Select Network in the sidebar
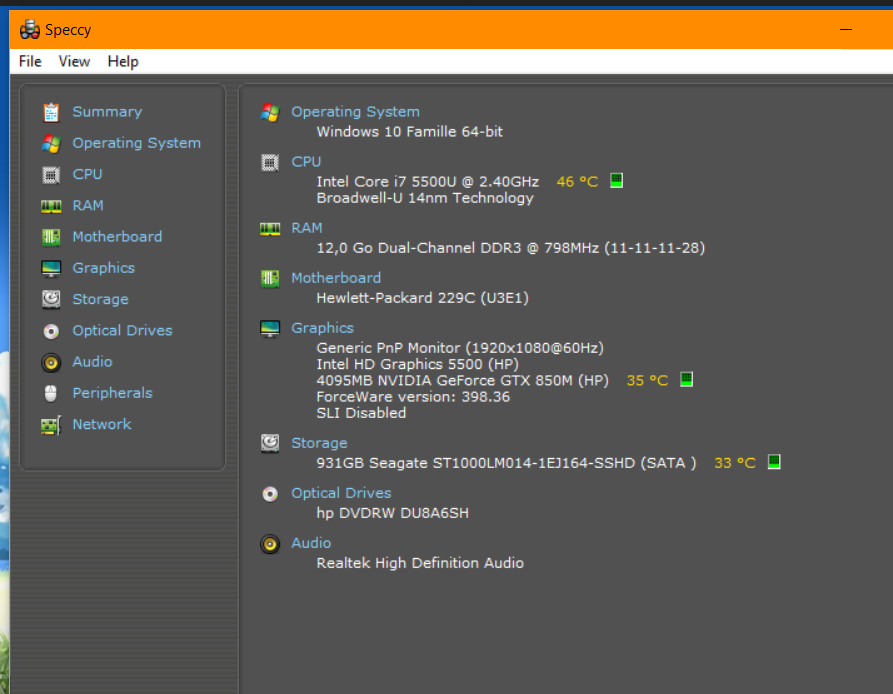 tap(102, 425)
